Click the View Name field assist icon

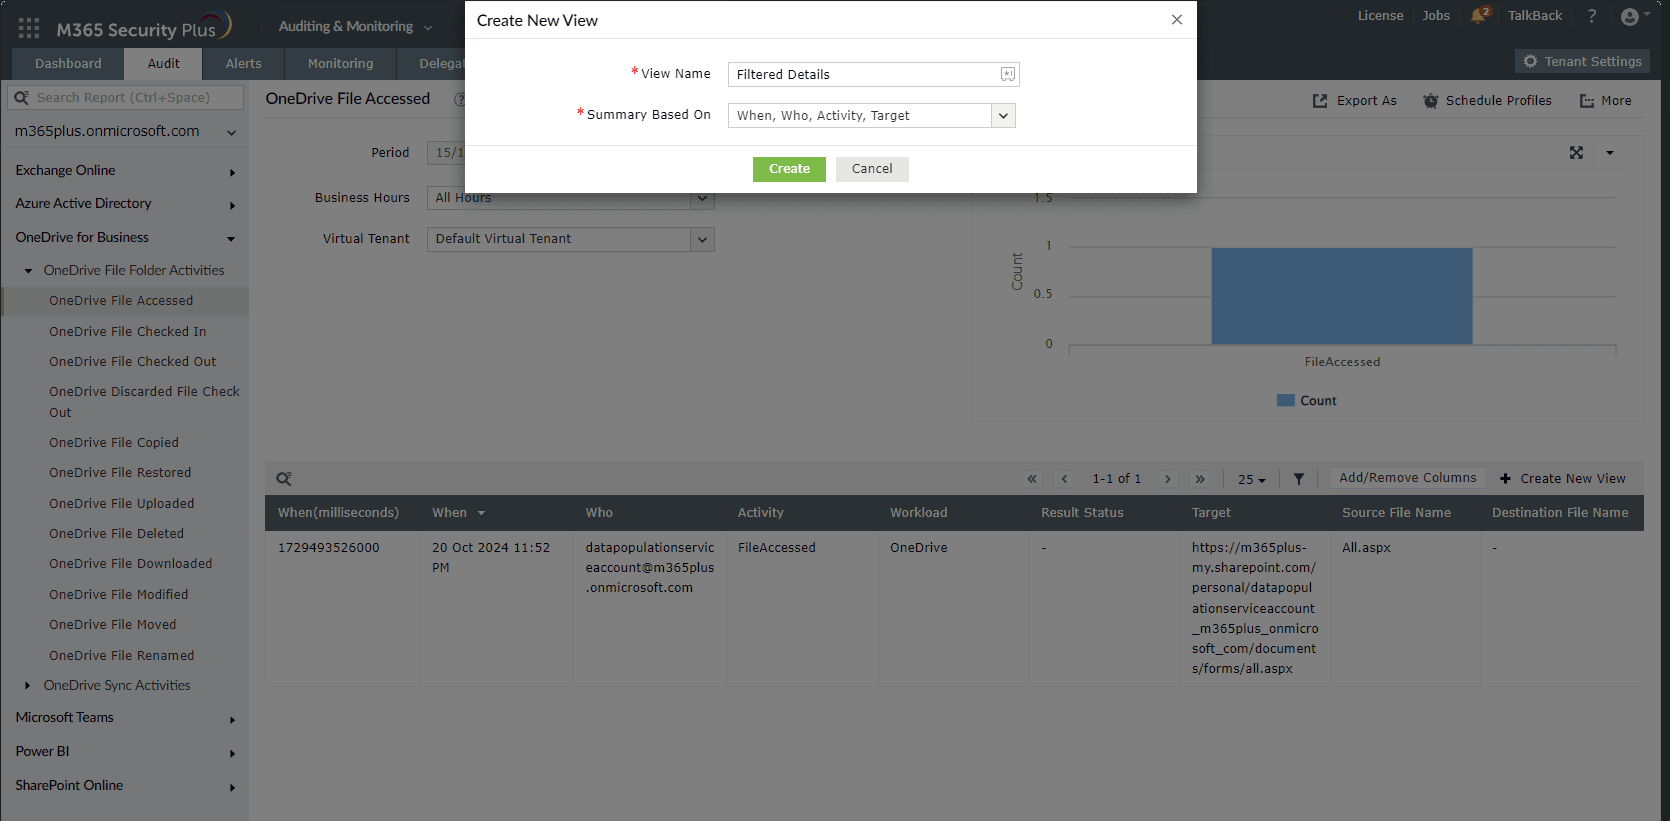tap(1008, 74)
